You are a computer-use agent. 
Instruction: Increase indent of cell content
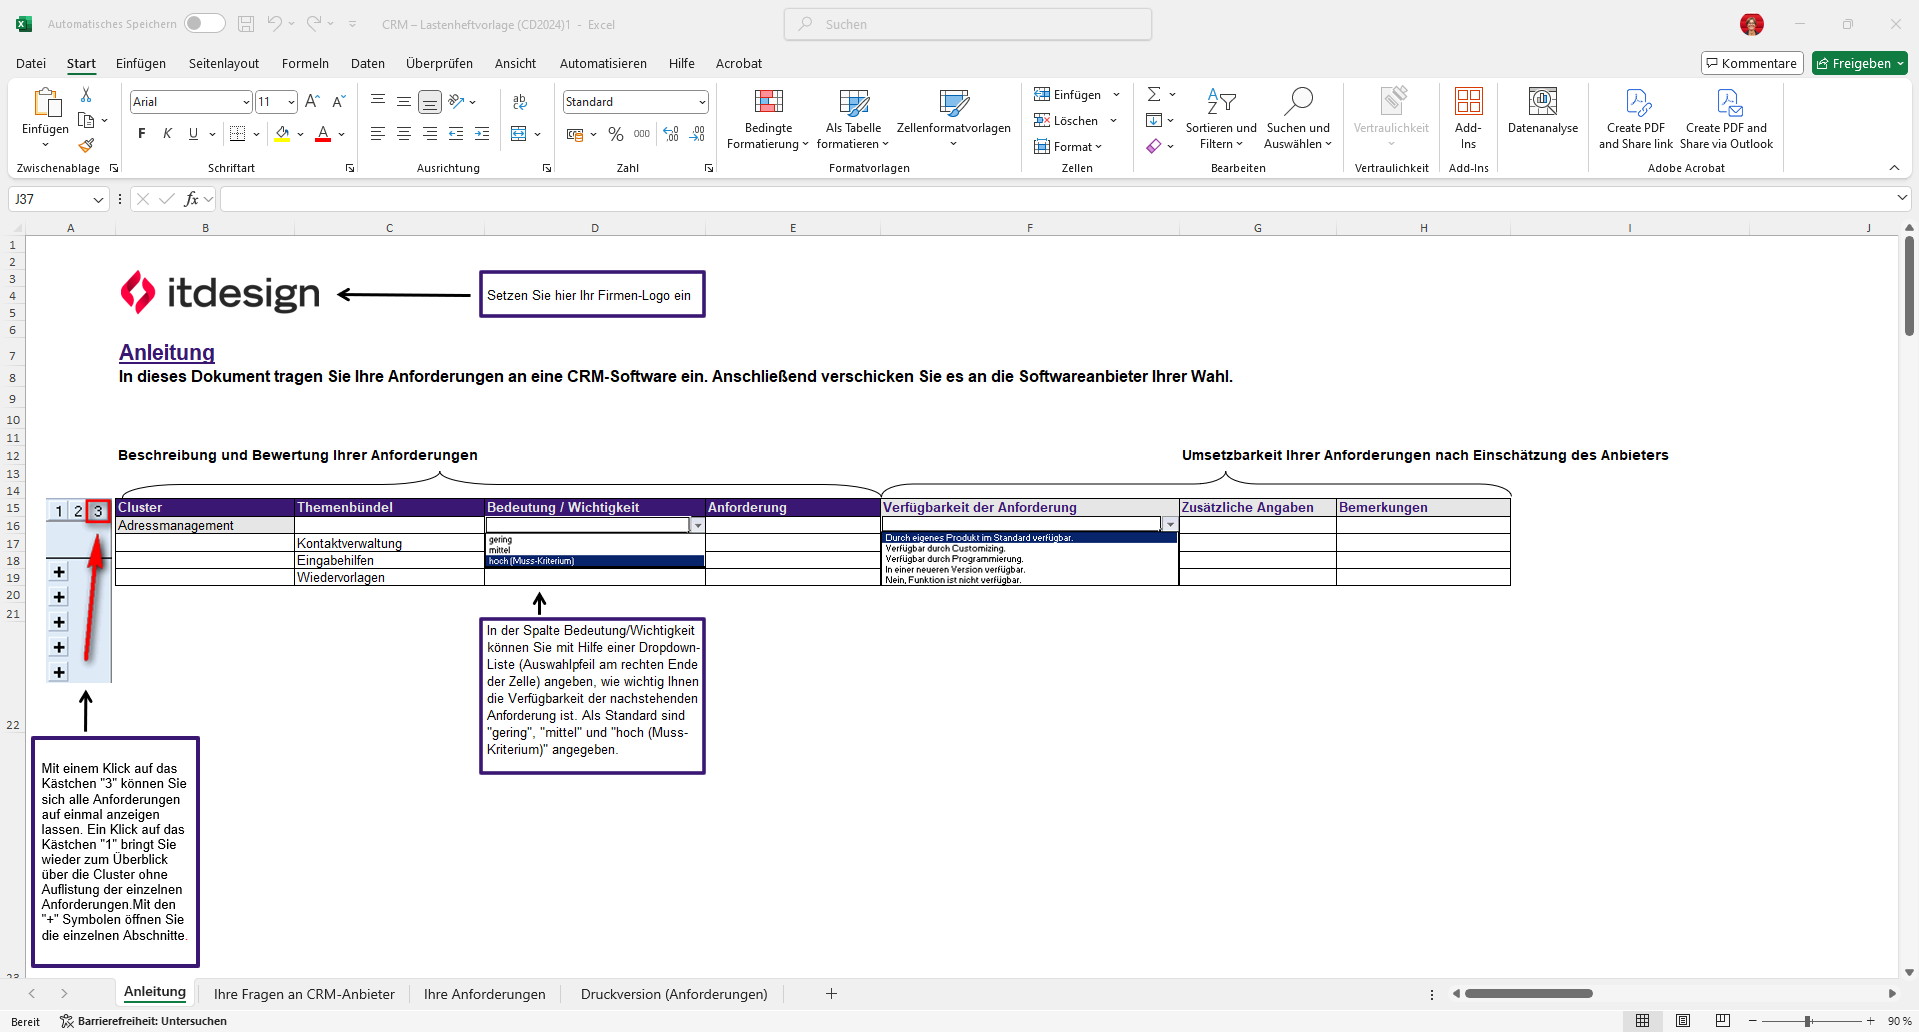tap(482, 134)
